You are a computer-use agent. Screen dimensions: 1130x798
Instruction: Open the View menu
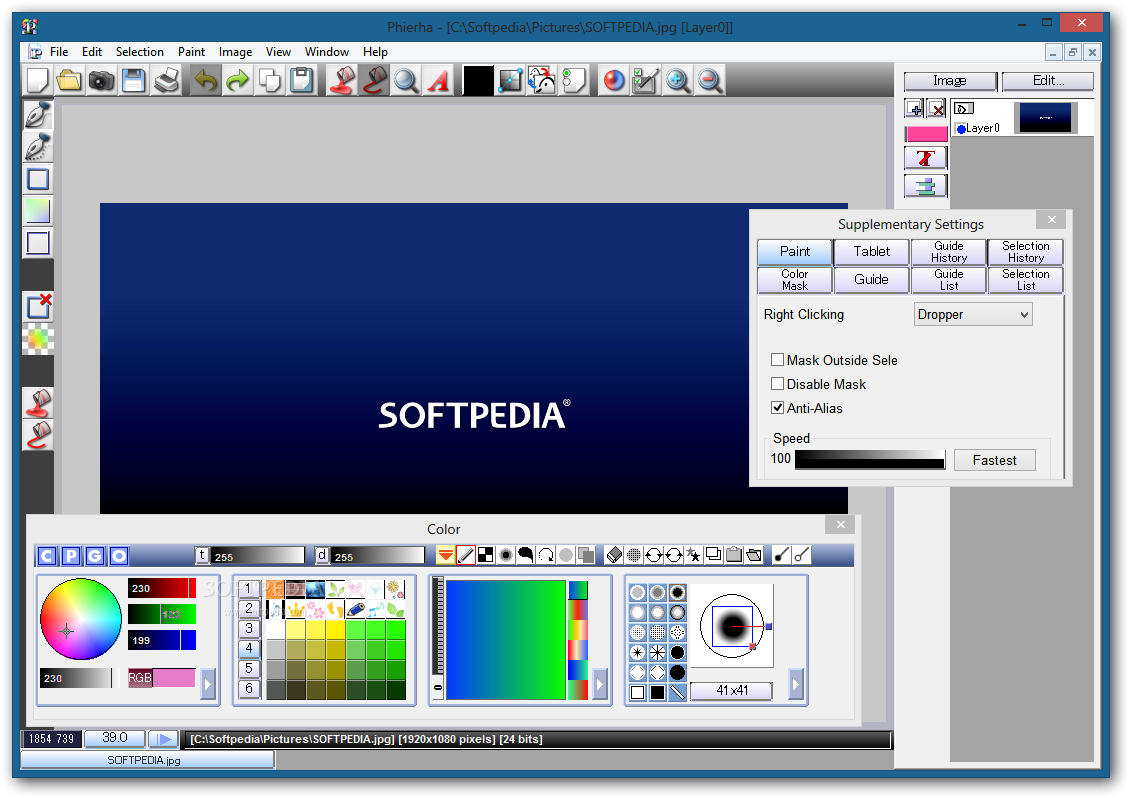[278, 52]
